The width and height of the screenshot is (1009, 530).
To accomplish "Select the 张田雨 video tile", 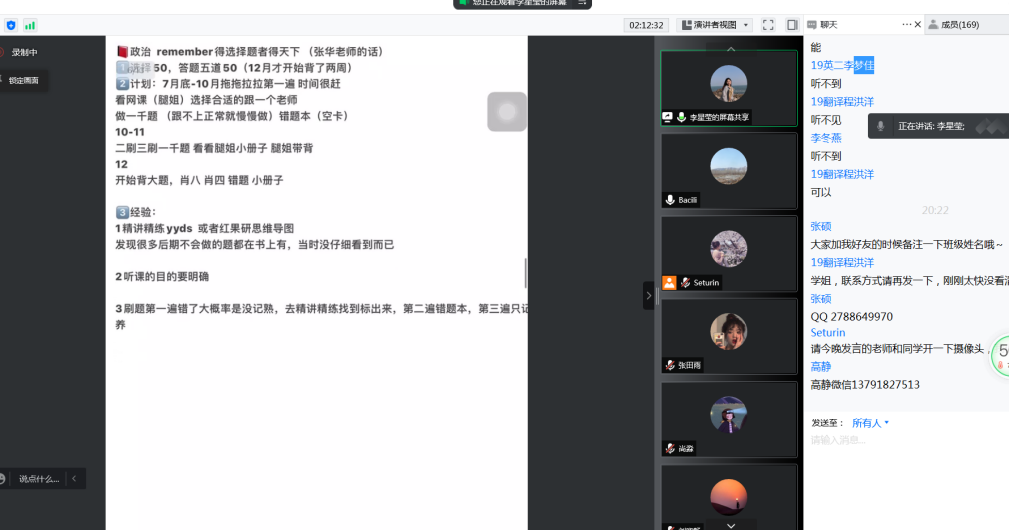I will pyautogui.click(x=729, y=336).
